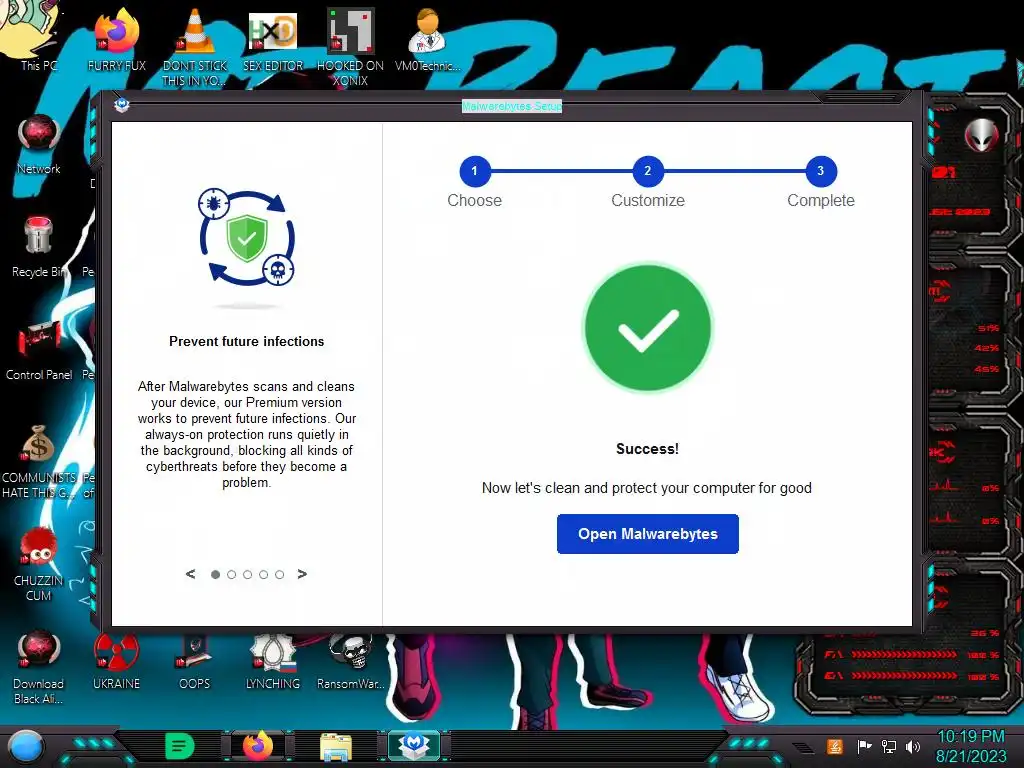This screenshot has width=1024, height=768.
Task: Open the green notes app in taskbar
Action: pos(180,746)
